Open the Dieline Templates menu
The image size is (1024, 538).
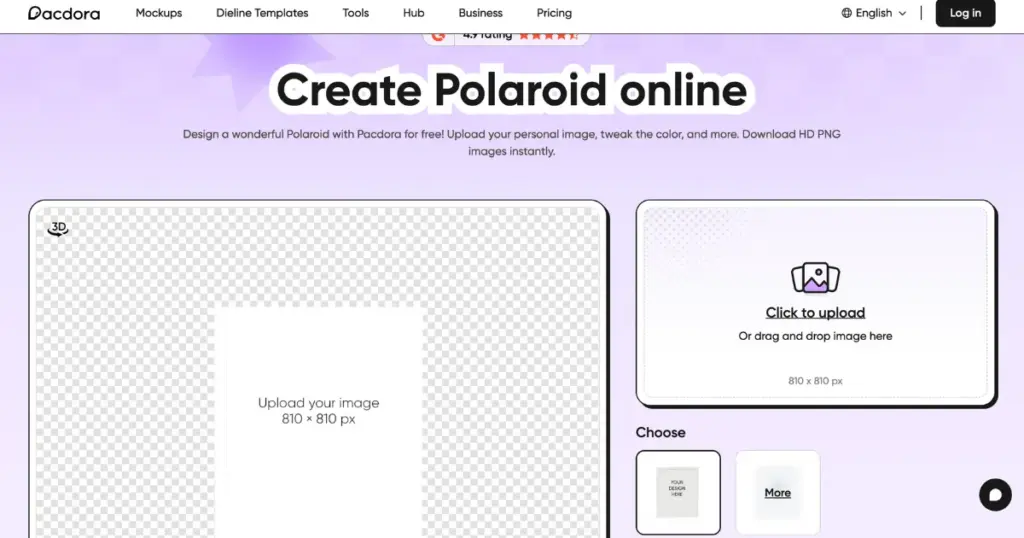click(262, 13)
